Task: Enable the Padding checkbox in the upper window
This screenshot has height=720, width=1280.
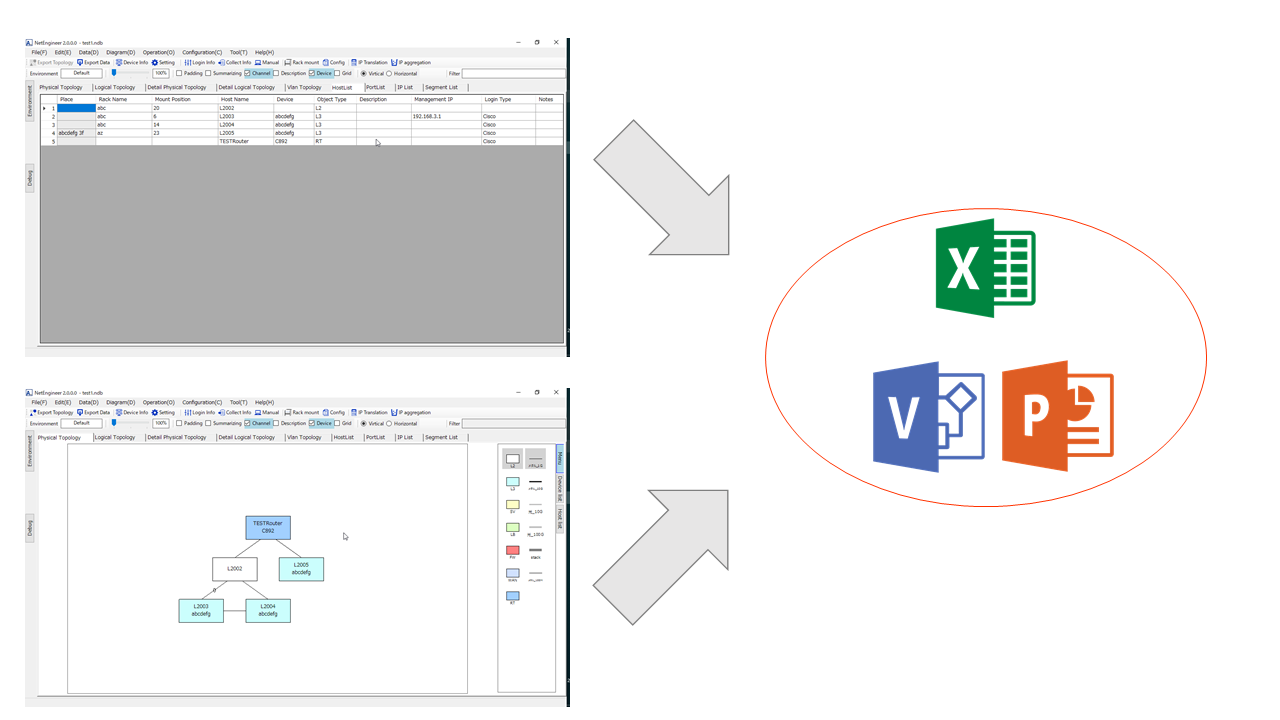Action: 180,73
